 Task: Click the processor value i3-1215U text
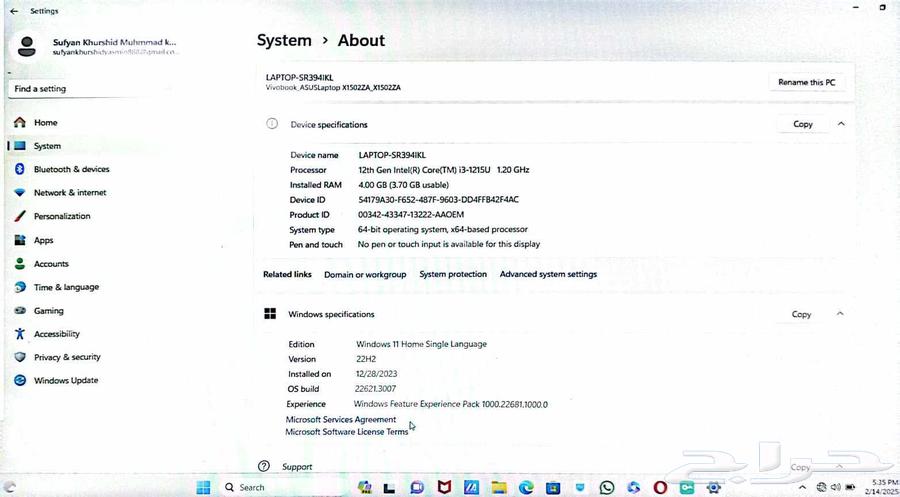(444, 170)
